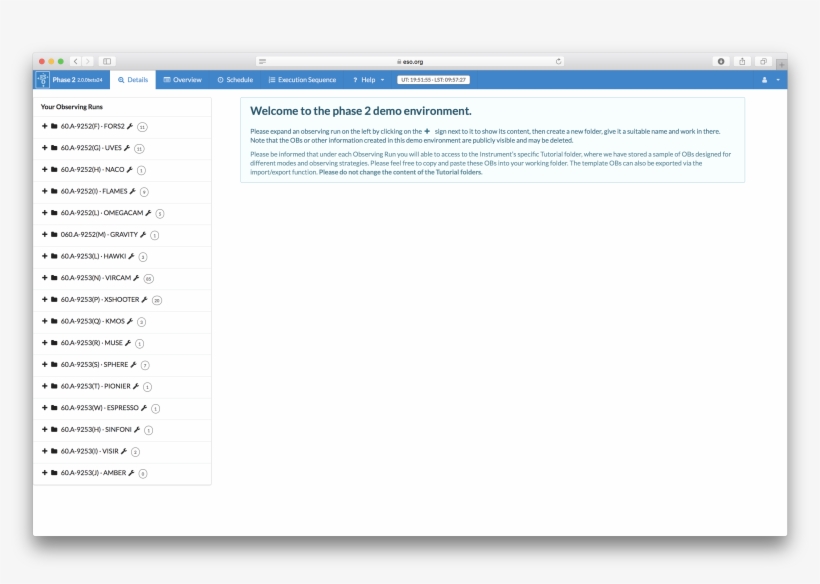Expand the FORS2 observing run with the plus sign
The height and width of the screenshot is (584, 820).
click(44, 127)
